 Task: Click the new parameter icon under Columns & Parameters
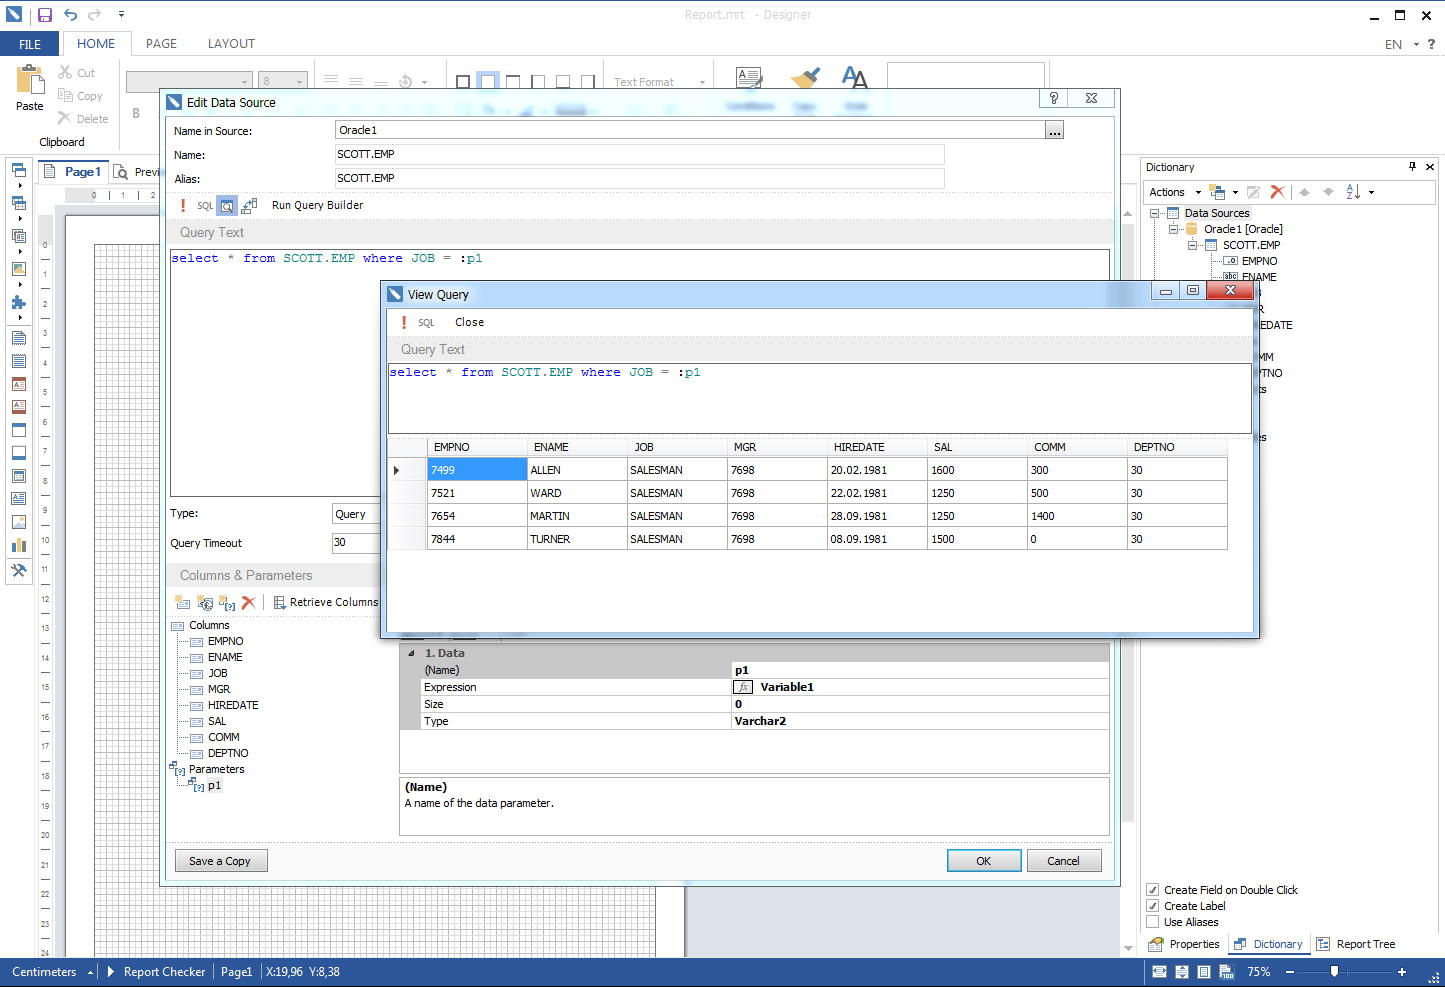point(227,603)
